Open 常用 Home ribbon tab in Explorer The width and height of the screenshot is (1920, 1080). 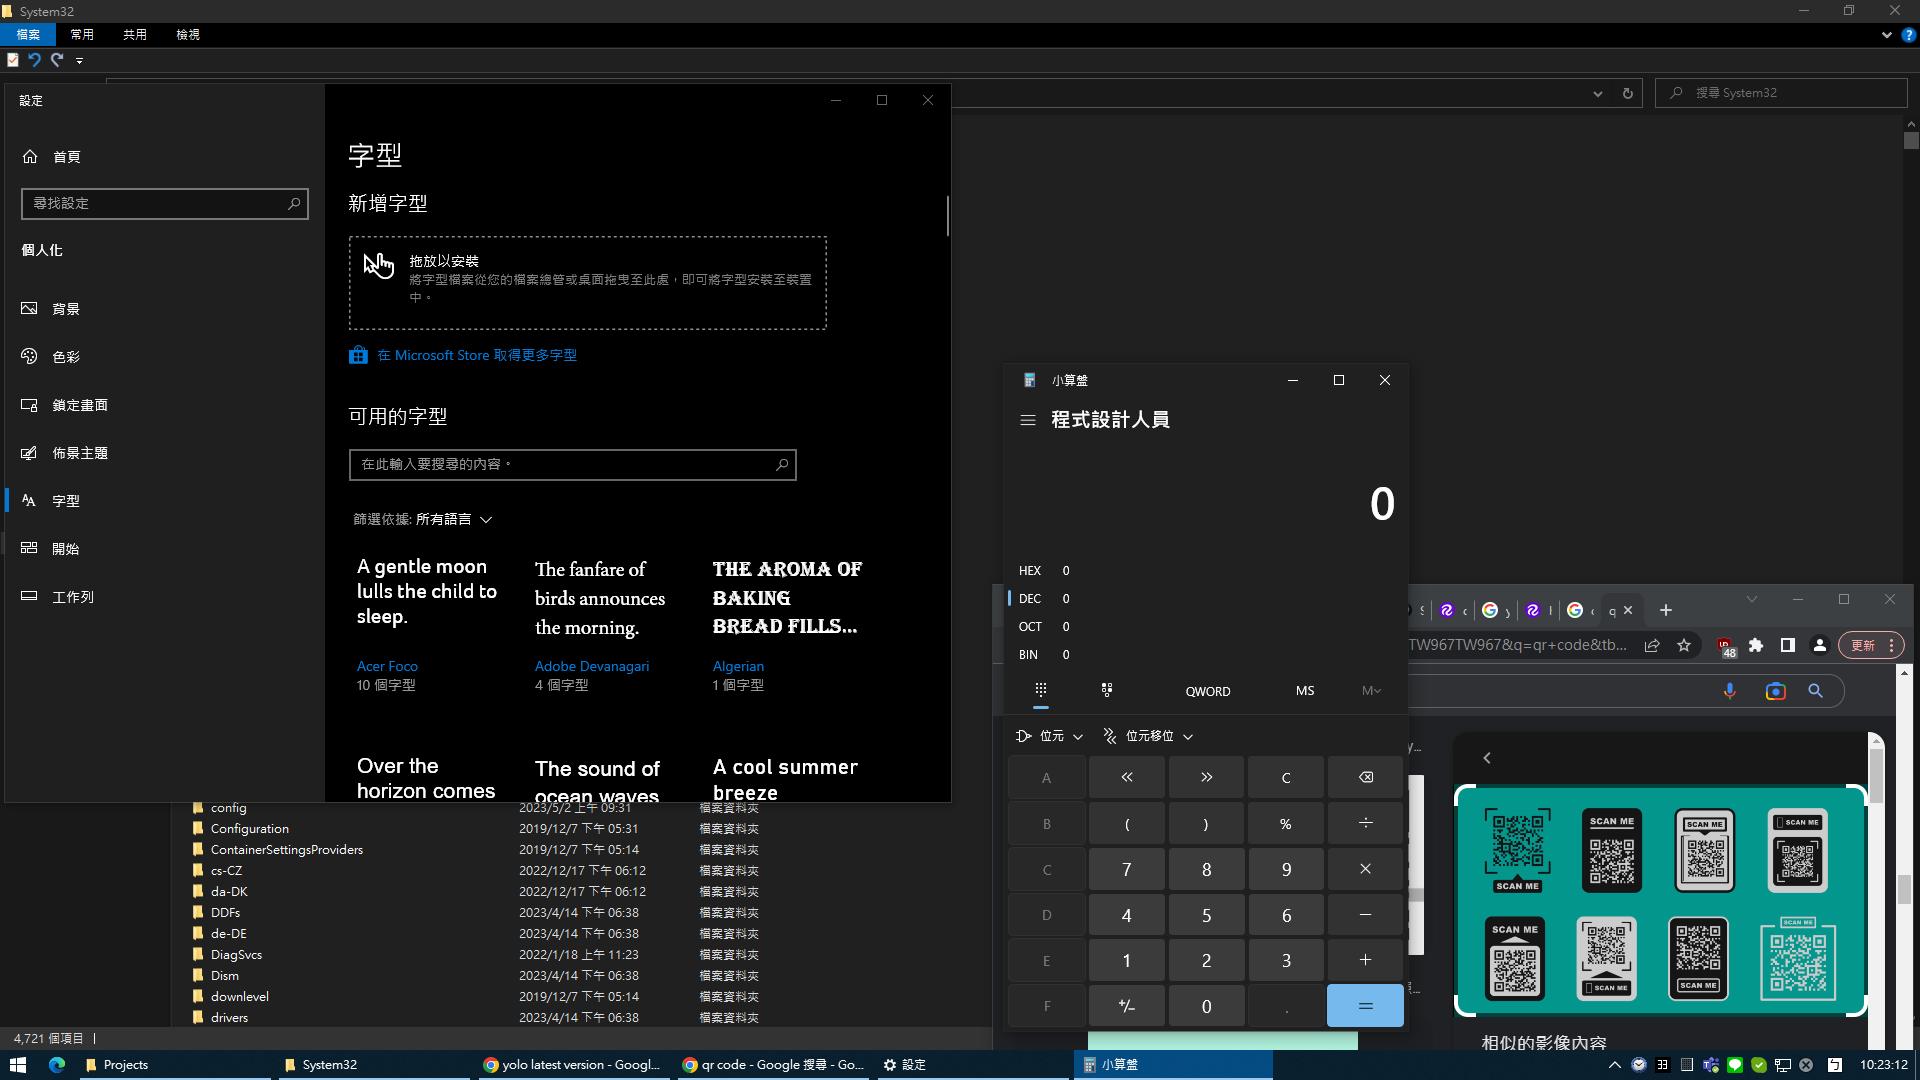(82, 34)
